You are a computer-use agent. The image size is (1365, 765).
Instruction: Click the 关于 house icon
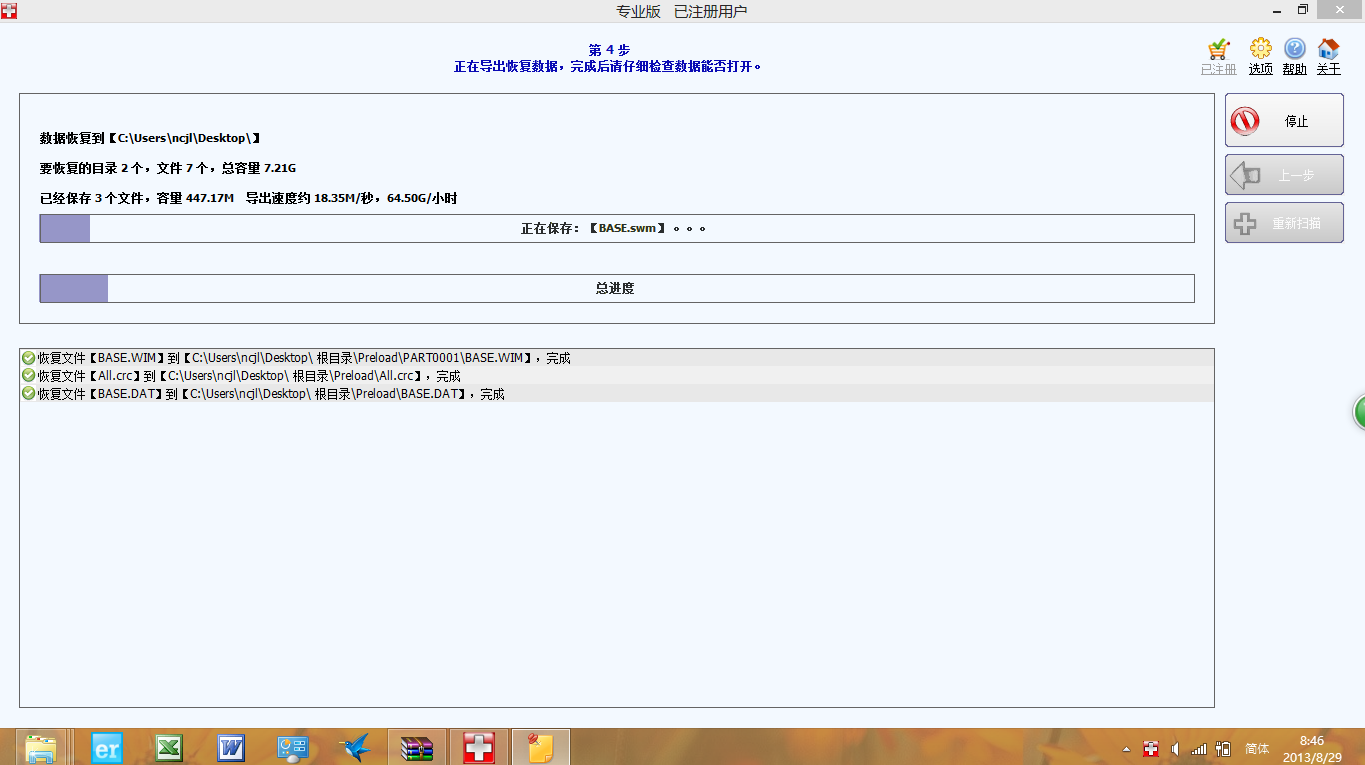click(x=1328, y=50)
